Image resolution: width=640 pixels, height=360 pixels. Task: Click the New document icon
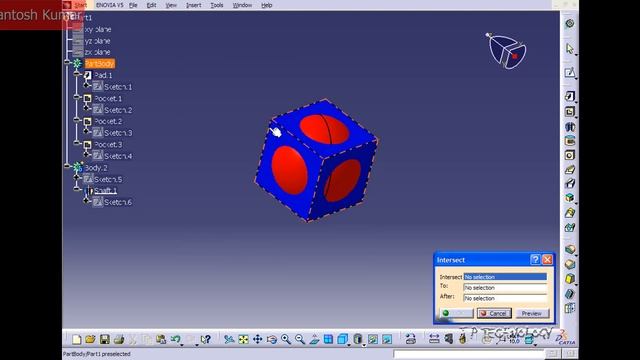click(x=76, y=339)
